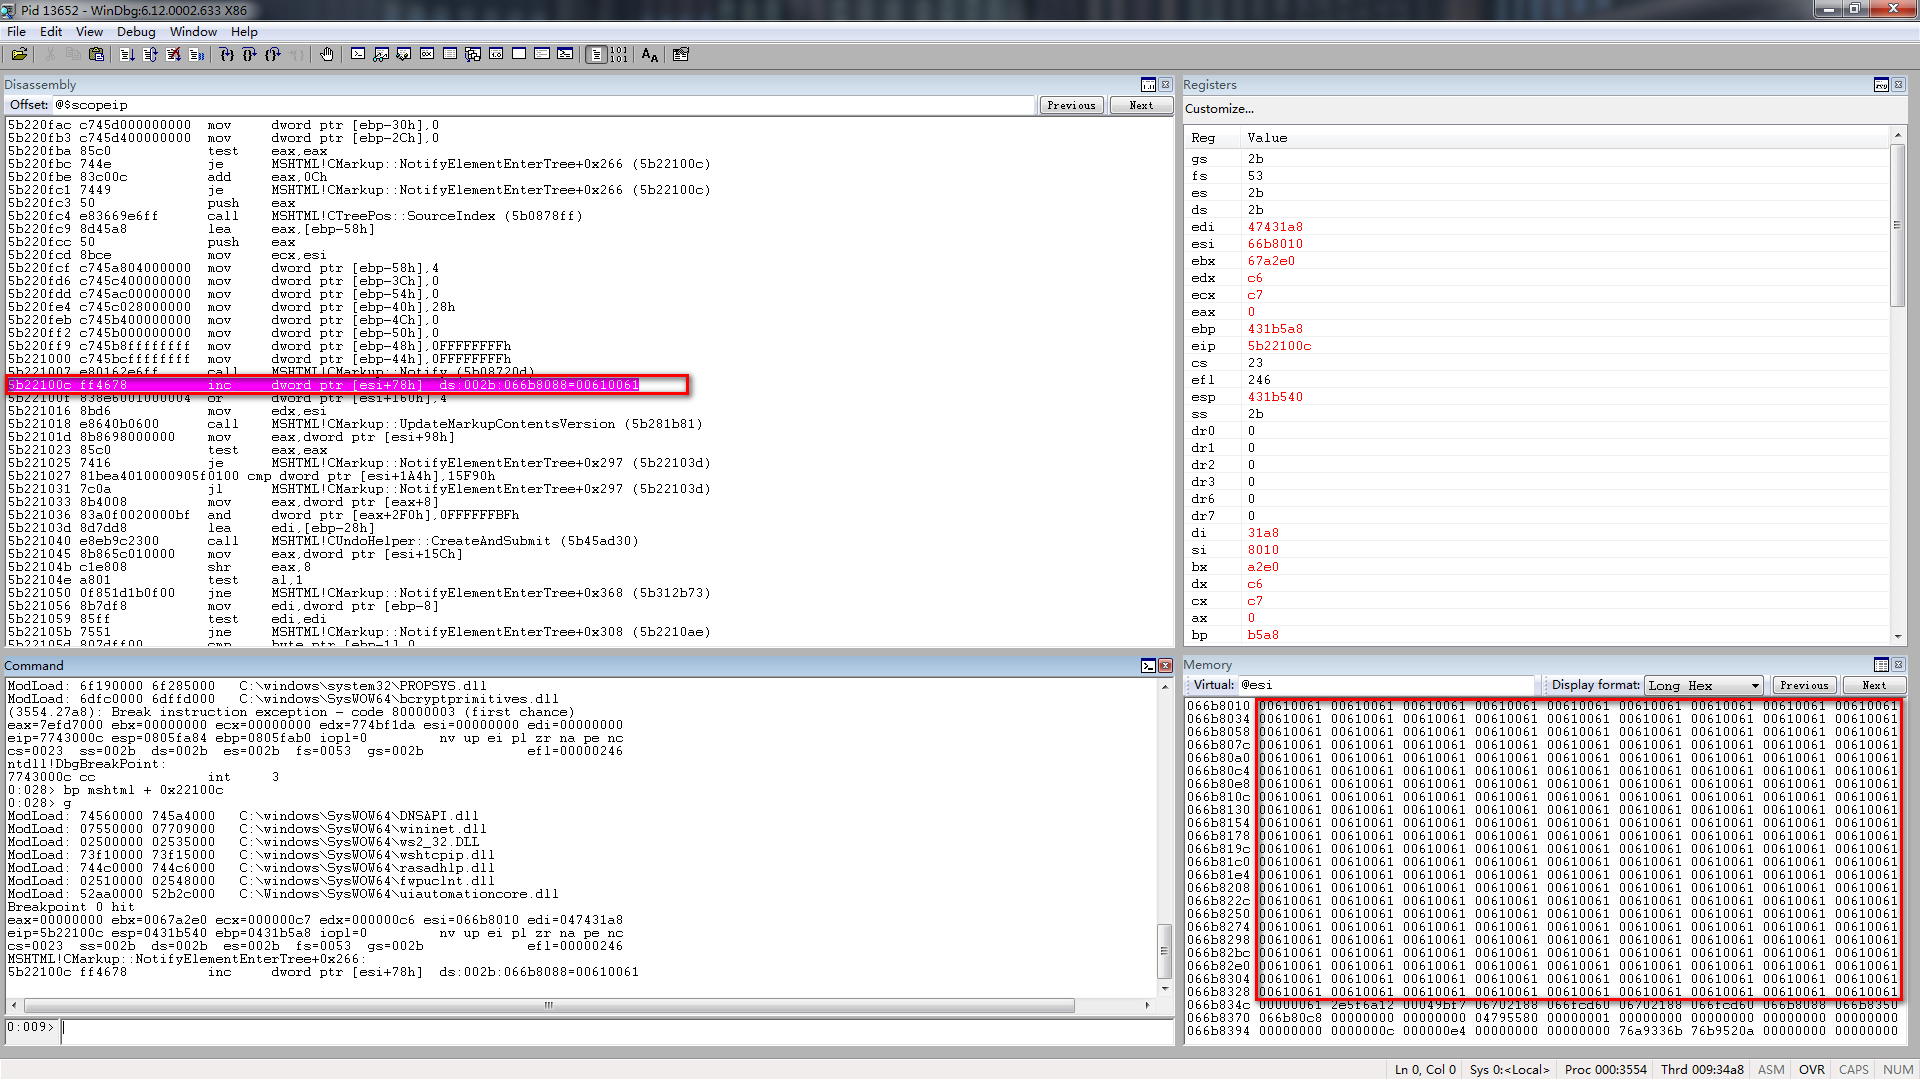Open the Memory window toolbar icon

[450, 55]
